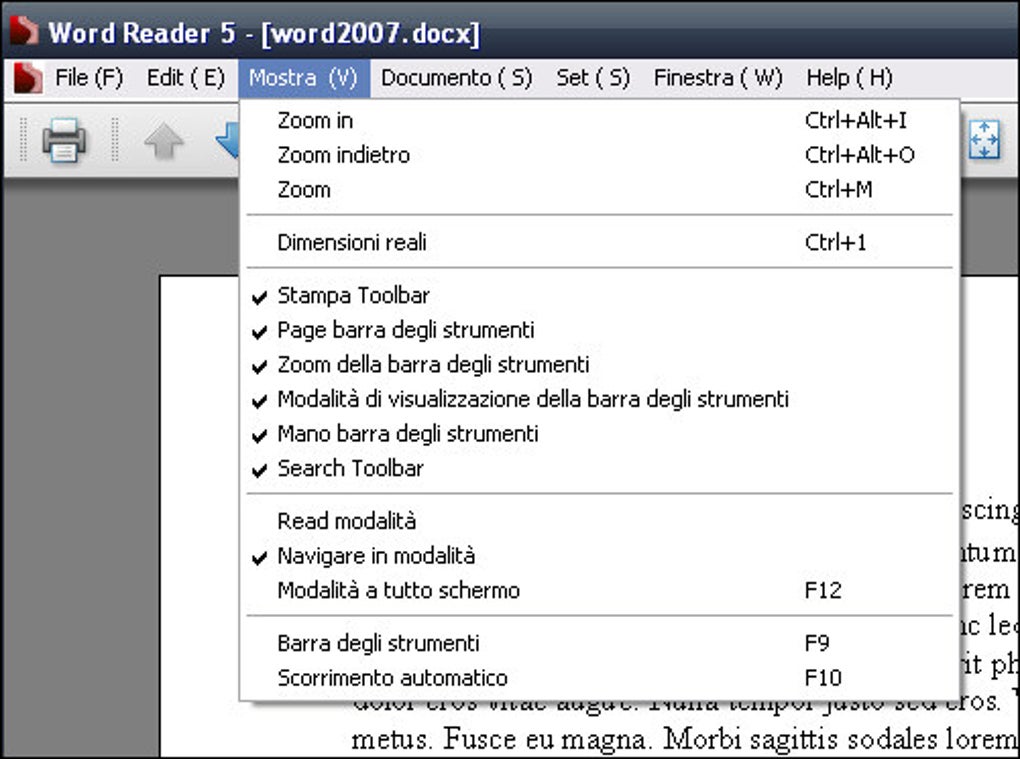The height and width of the screenshot is (759, 1020).
Task: Click the fit-to-window icon at toolbar right
Action: tap(984, 140)
